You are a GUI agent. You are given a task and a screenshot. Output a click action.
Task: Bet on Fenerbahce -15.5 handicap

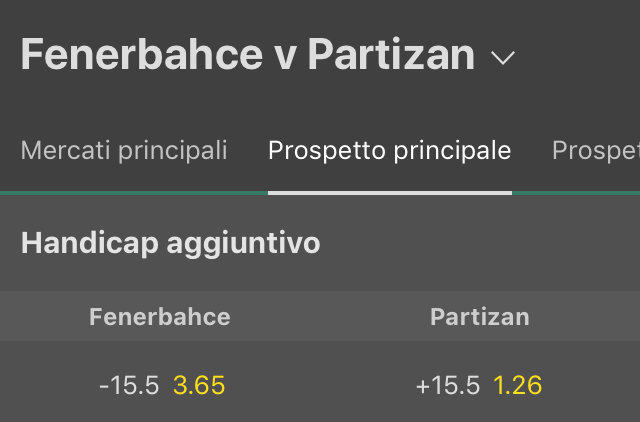(x=160, y=385)
